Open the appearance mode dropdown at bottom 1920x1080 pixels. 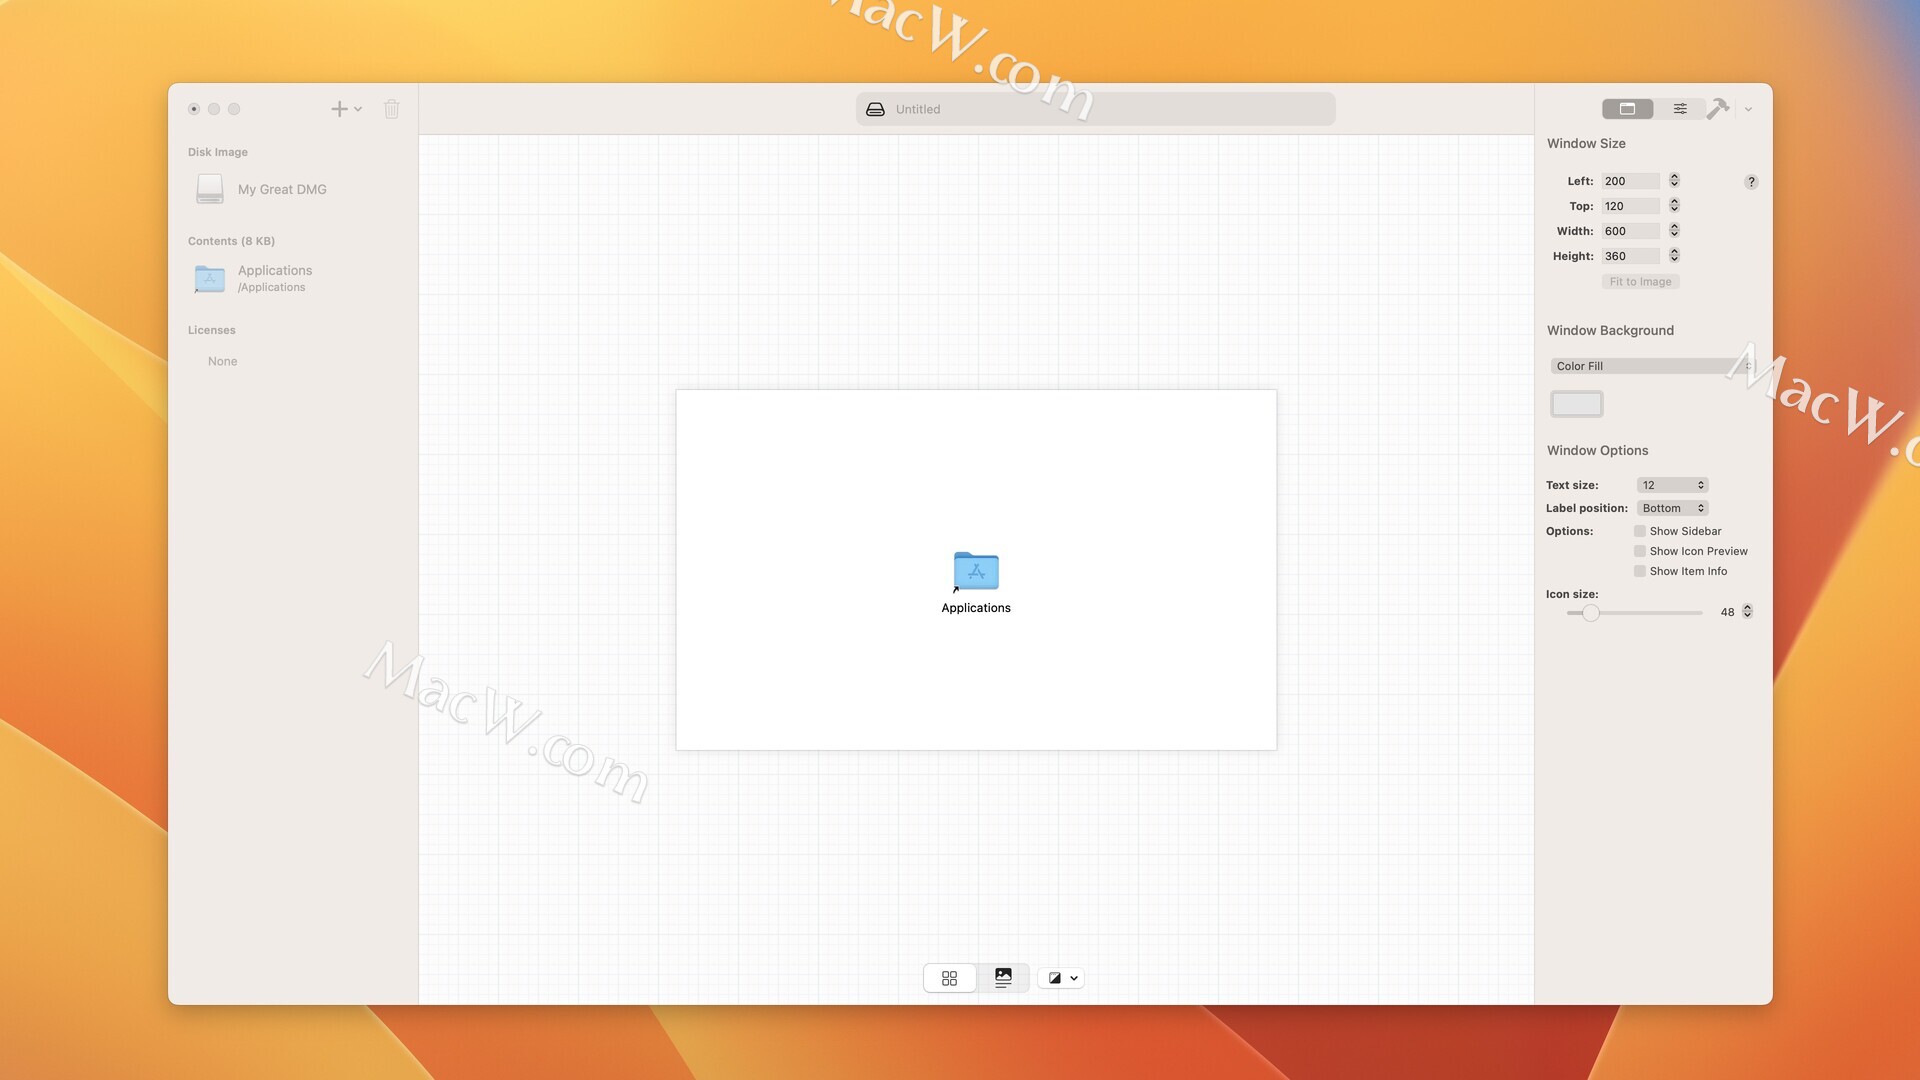[1062, 978]
